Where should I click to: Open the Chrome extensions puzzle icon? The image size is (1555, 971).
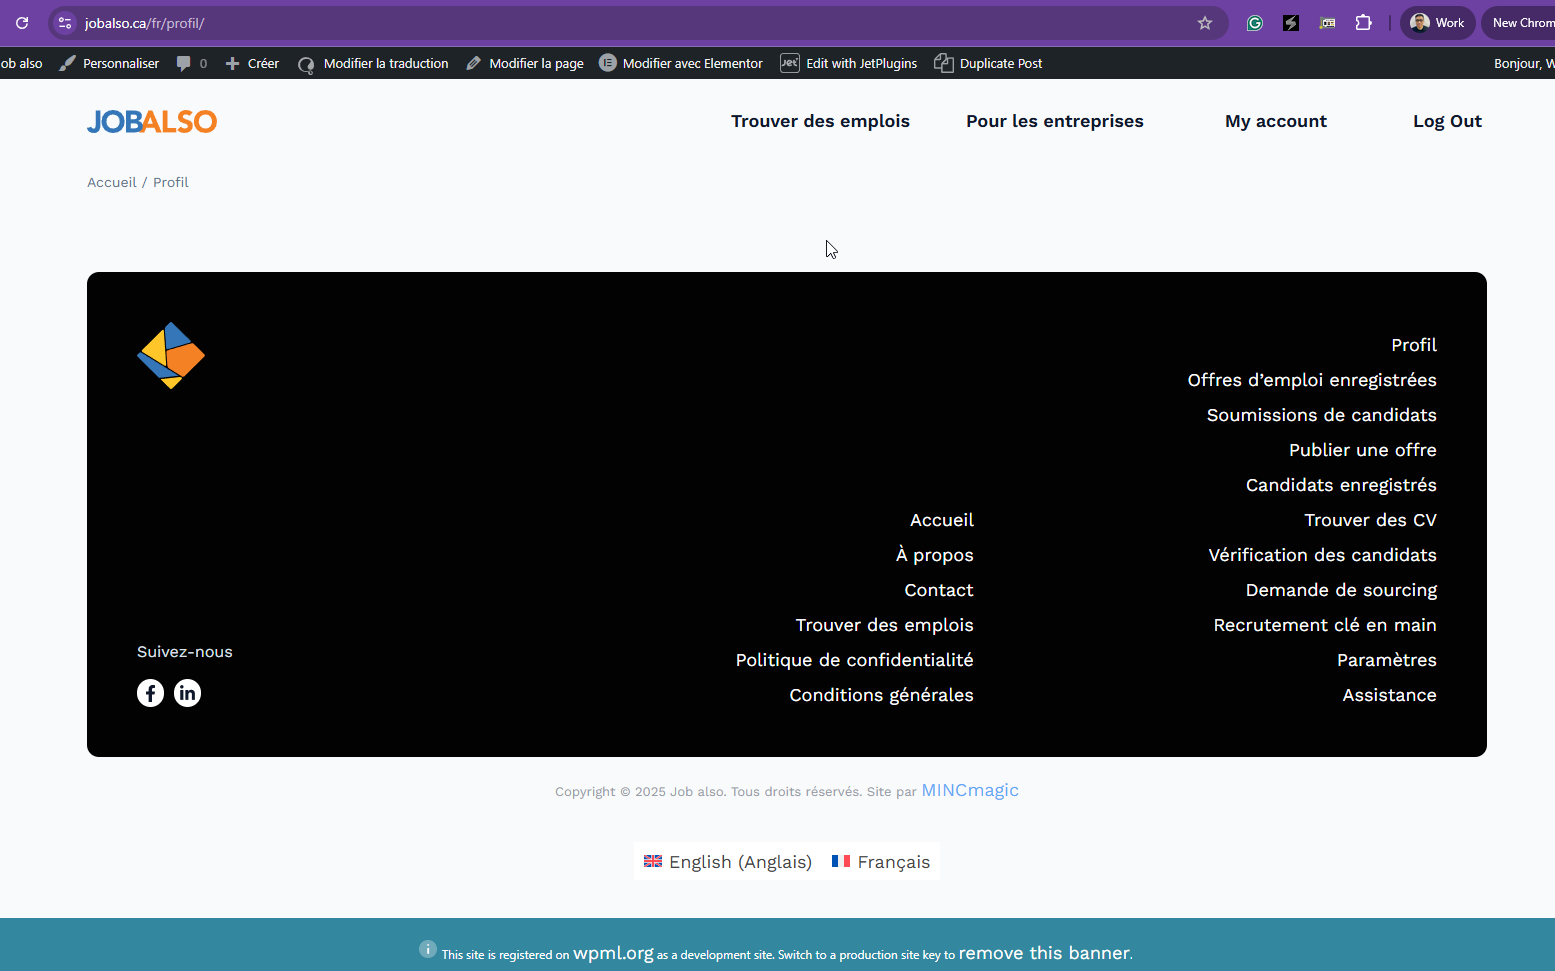[1364, 23]
